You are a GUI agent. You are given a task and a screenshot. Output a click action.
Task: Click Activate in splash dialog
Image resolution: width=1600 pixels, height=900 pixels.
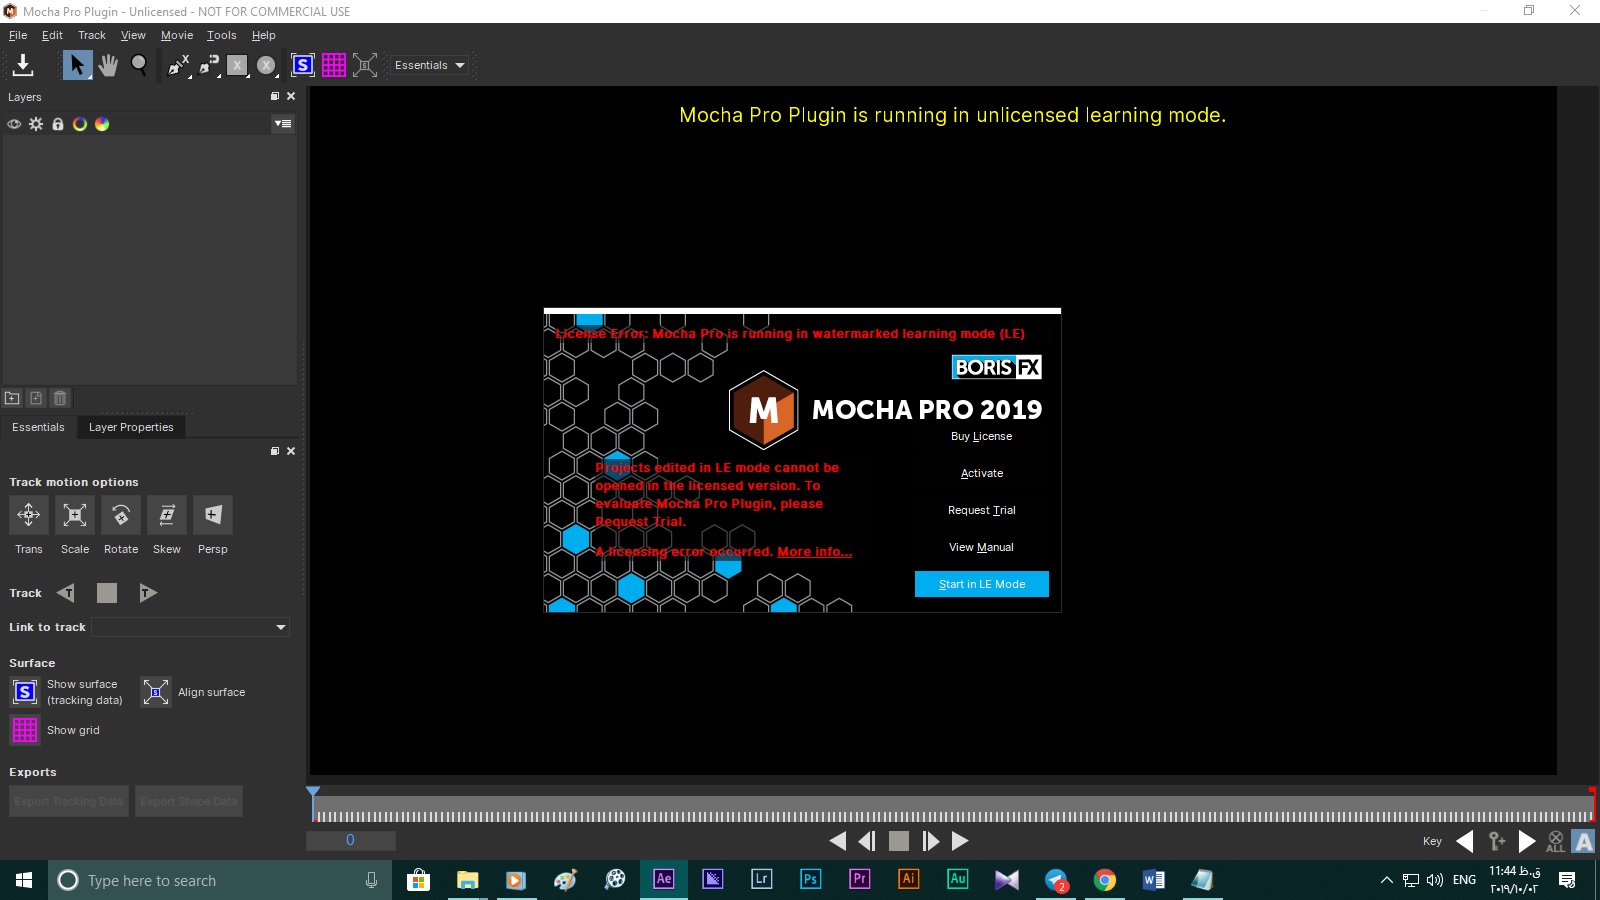click(982, 473)
